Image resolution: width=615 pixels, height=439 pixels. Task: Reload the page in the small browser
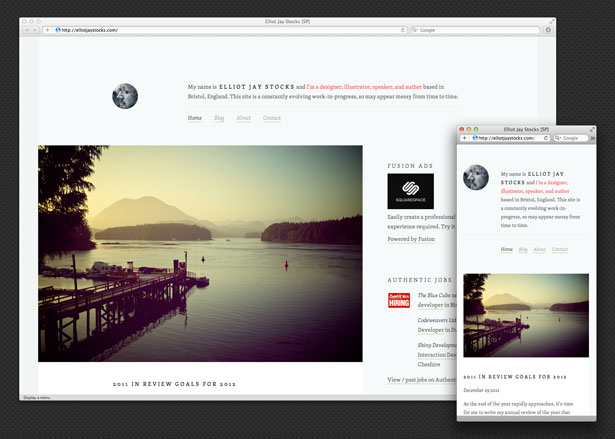pyautogui.click(x=547, y=138)
